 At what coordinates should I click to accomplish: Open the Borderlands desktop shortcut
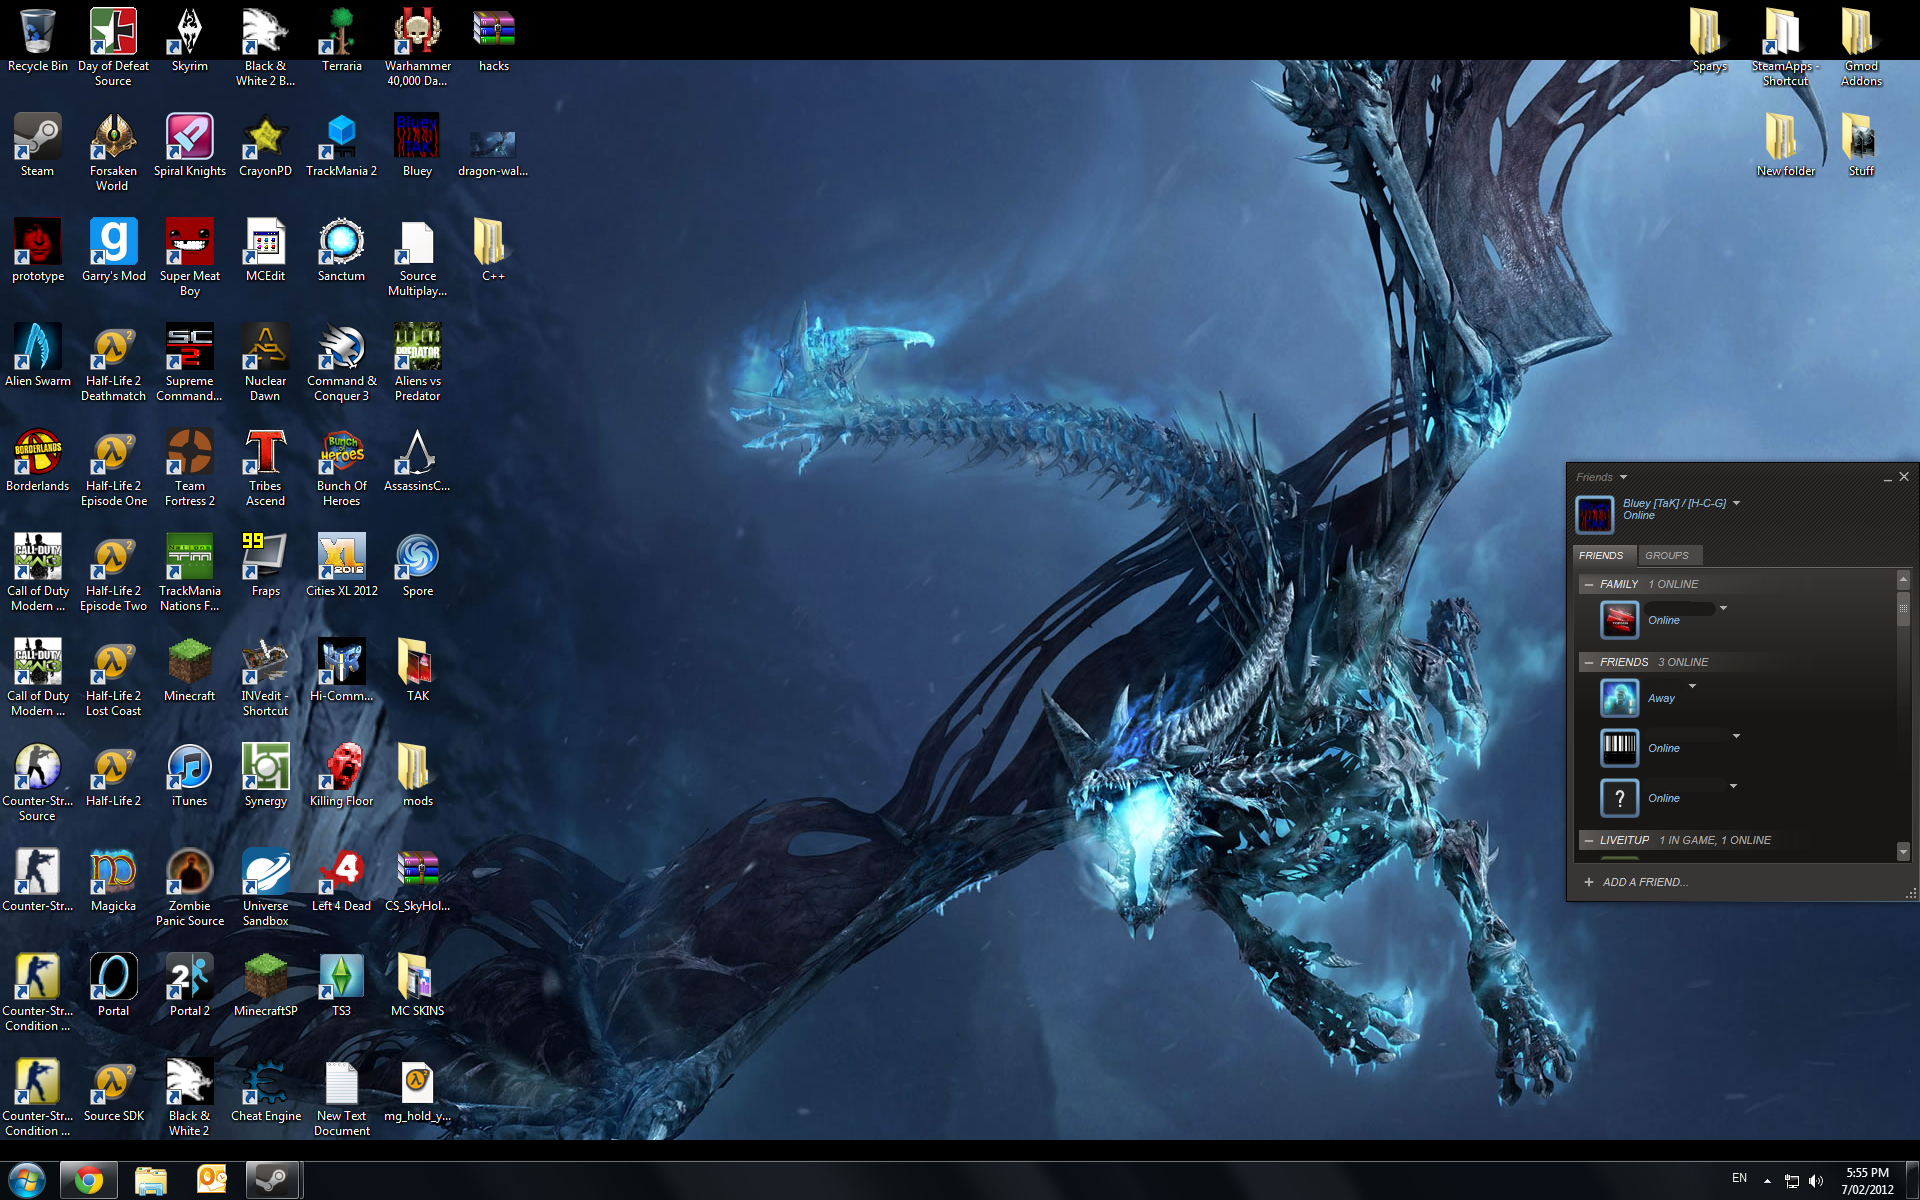37,460
